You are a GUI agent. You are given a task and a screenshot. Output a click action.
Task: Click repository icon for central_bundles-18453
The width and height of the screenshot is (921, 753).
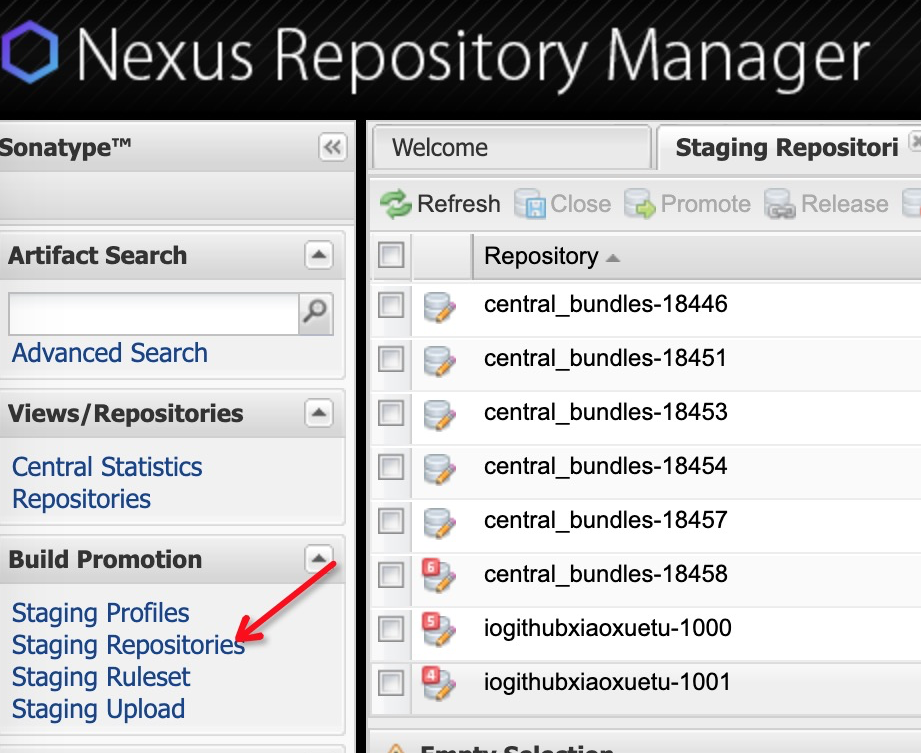coord(439,414)
